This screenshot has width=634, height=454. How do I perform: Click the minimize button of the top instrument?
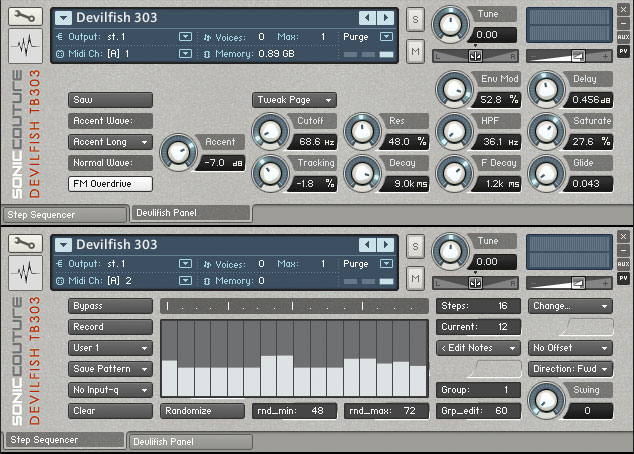pos(623,23)
